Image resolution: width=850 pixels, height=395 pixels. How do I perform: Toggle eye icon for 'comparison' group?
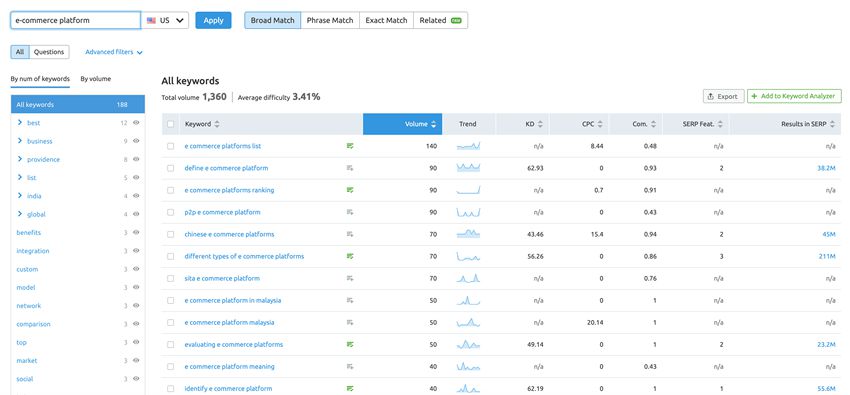[x=136, y=324]
